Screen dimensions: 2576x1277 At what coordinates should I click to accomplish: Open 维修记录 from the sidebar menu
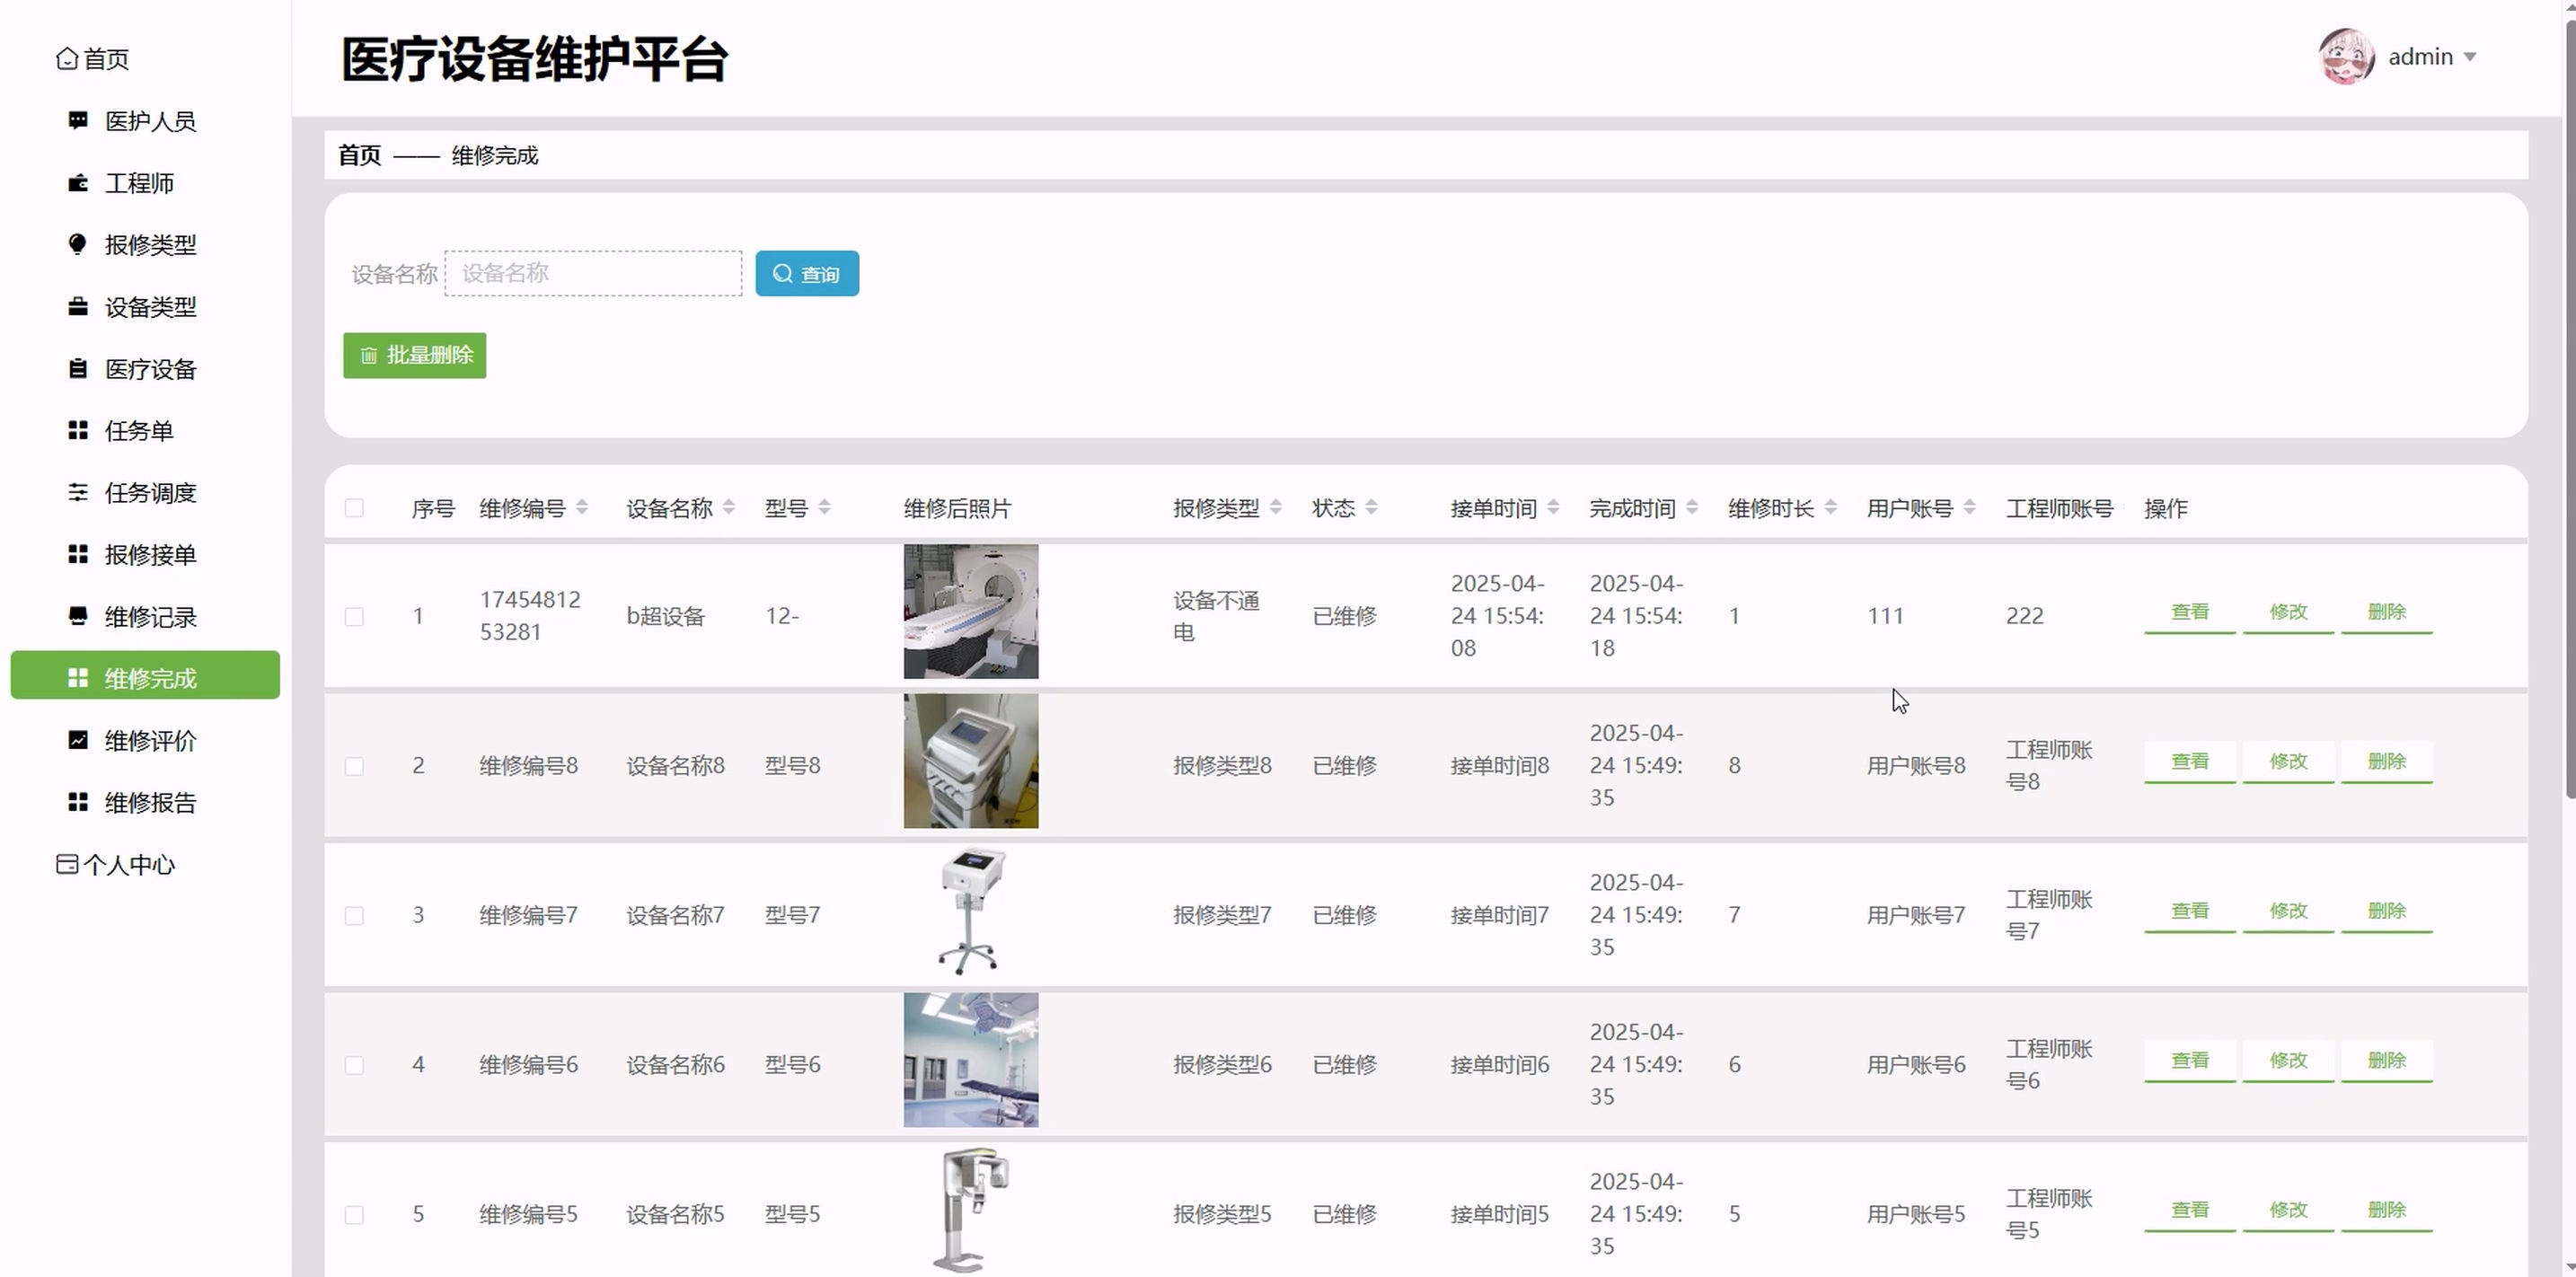pos(150,617)
